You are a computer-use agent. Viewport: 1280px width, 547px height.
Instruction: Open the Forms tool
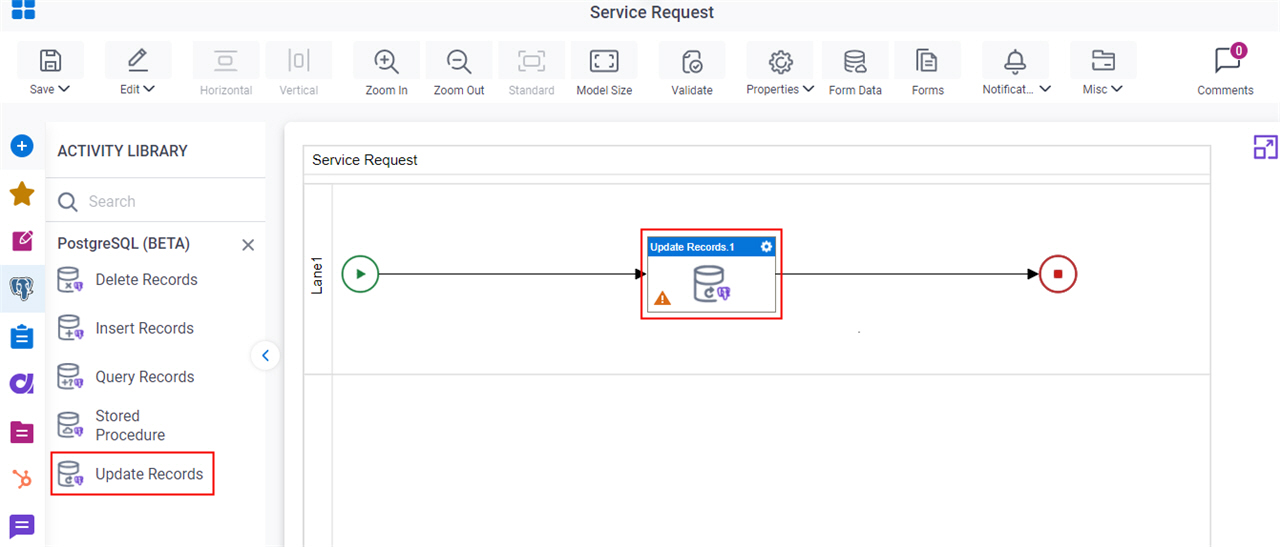point(928,72)
